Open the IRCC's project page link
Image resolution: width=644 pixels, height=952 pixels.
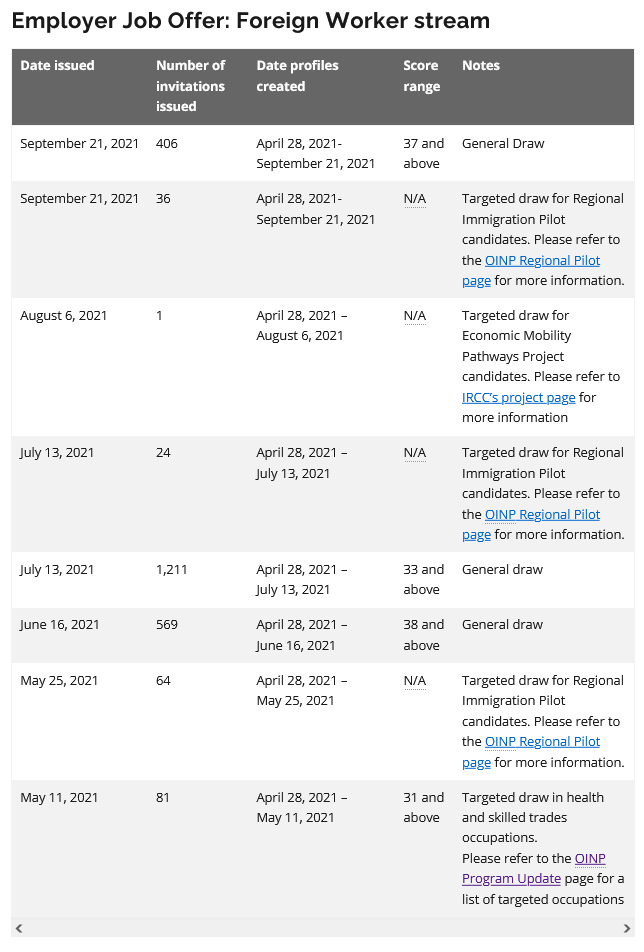click(518, 398)
